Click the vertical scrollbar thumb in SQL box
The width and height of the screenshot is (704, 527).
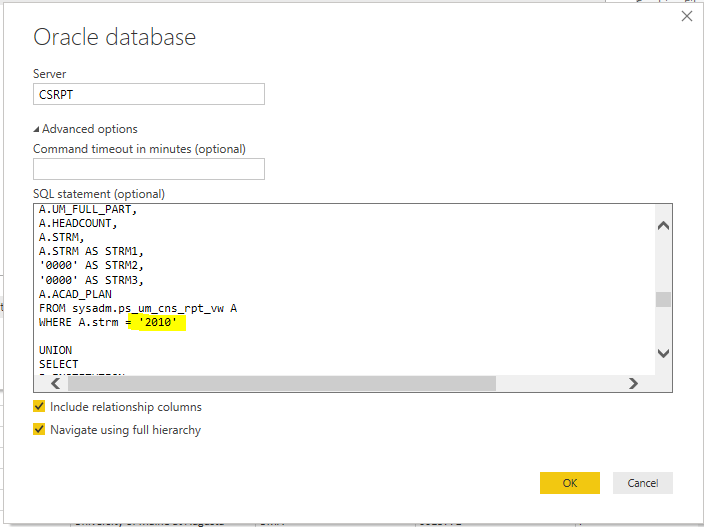click(x=663, y=299)
